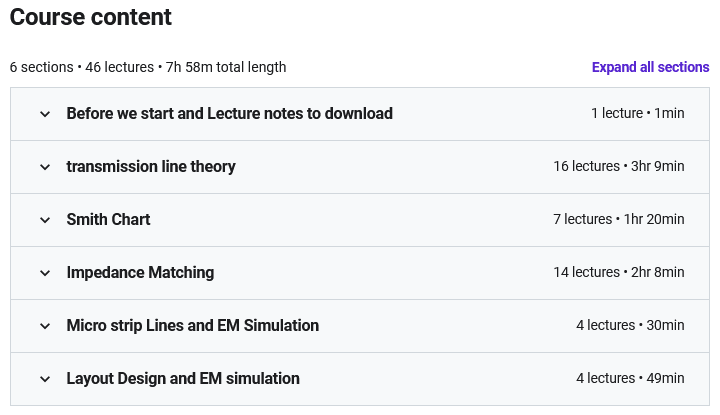Click '4 lectures • 49min' summary text
The image size is (720, 415).
630,378
